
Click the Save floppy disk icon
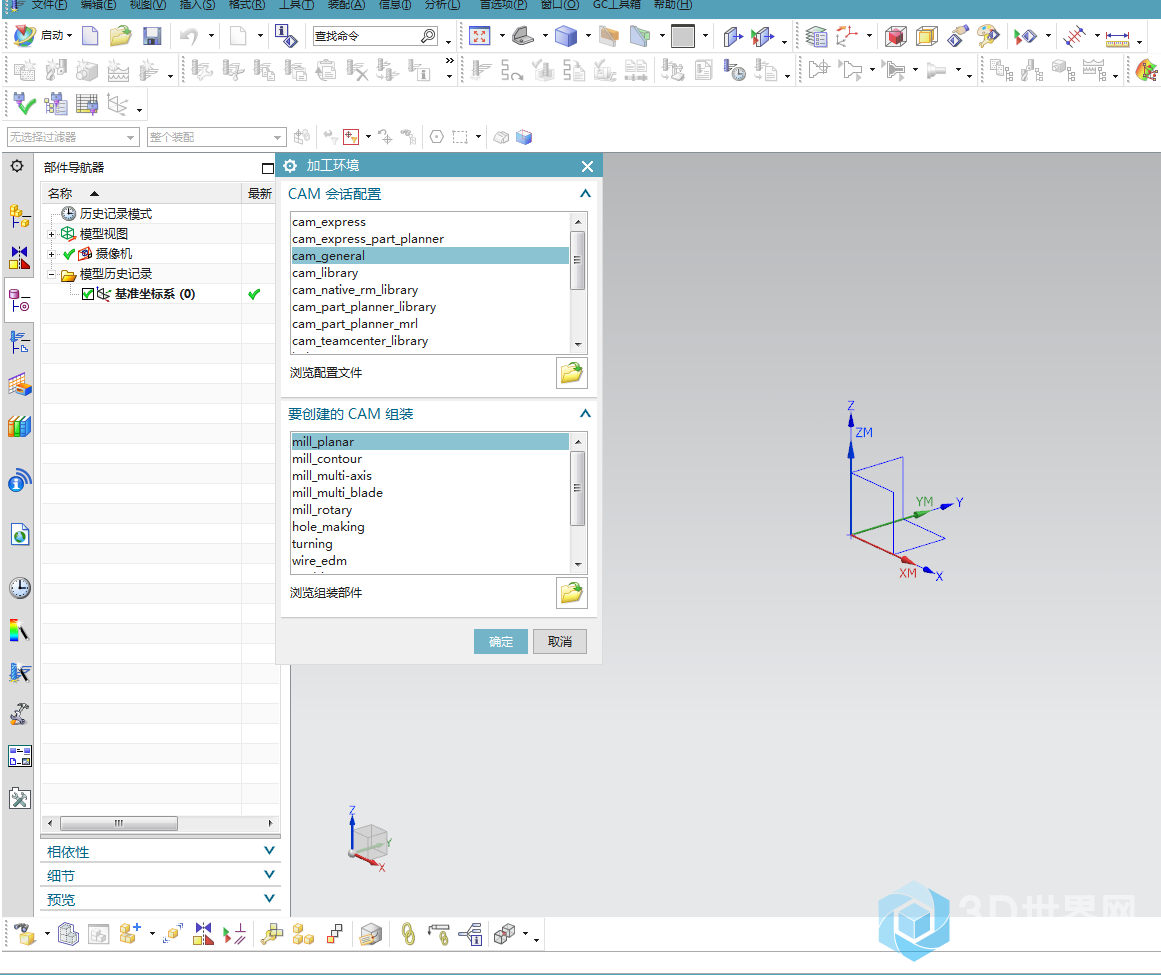(x=152, y=36)
